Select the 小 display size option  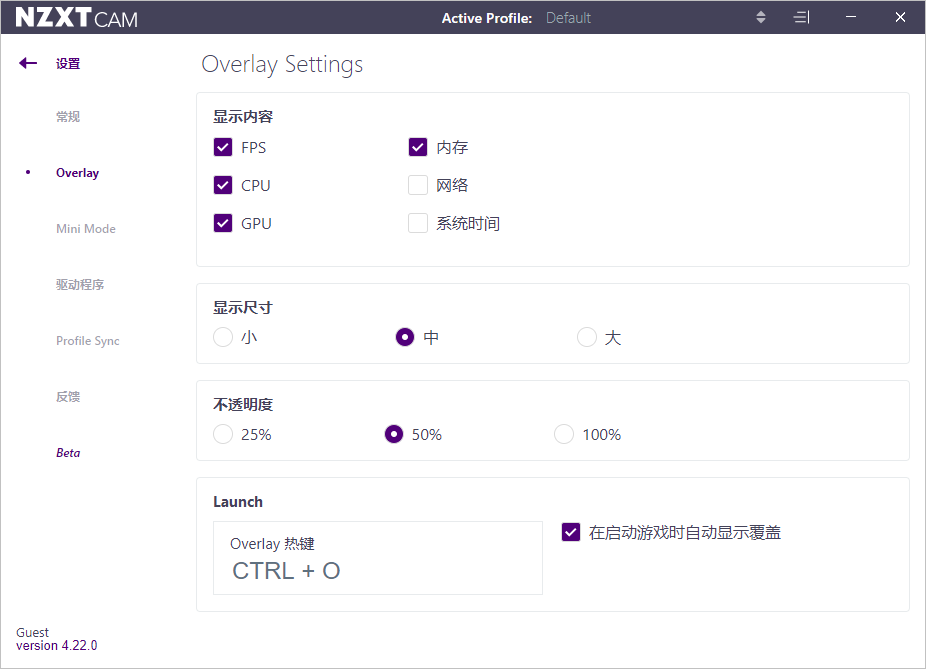[223, 337]
